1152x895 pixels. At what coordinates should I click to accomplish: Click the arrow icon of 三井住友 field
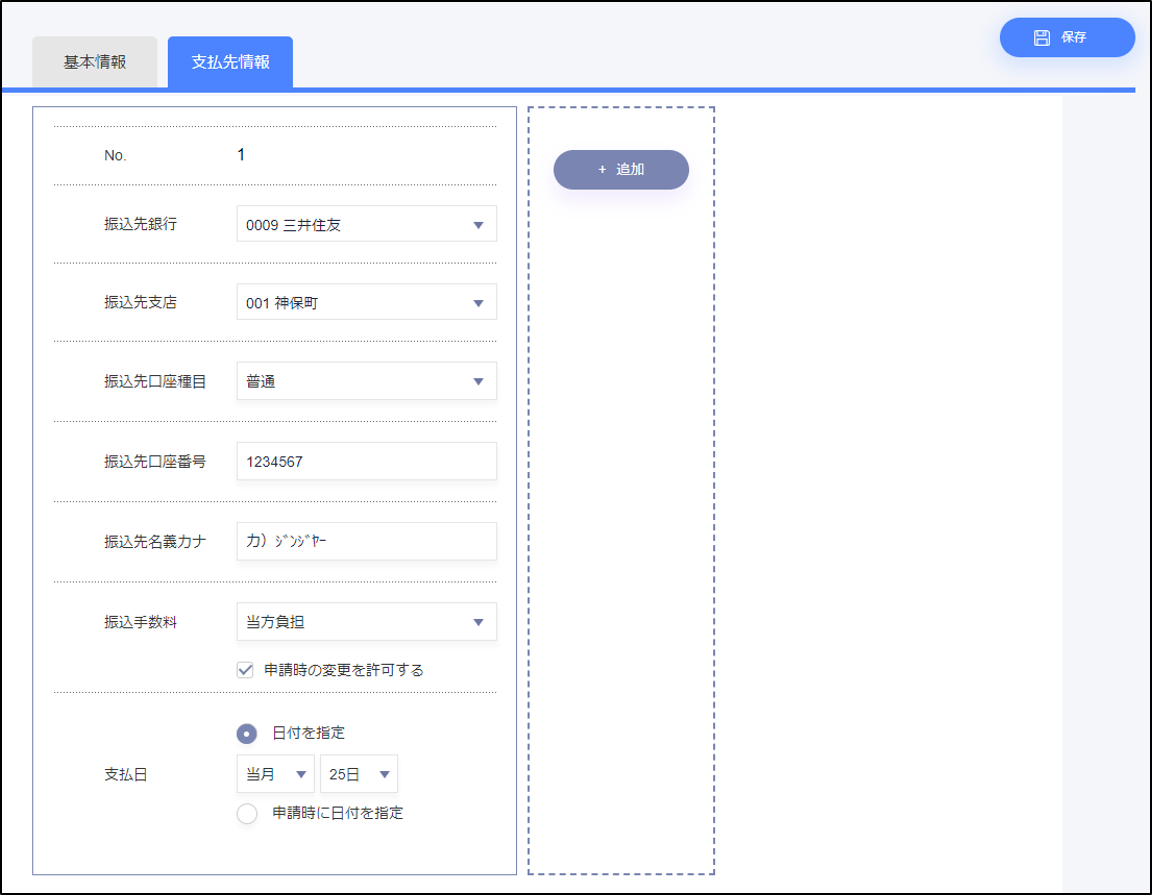click(478, 225)
